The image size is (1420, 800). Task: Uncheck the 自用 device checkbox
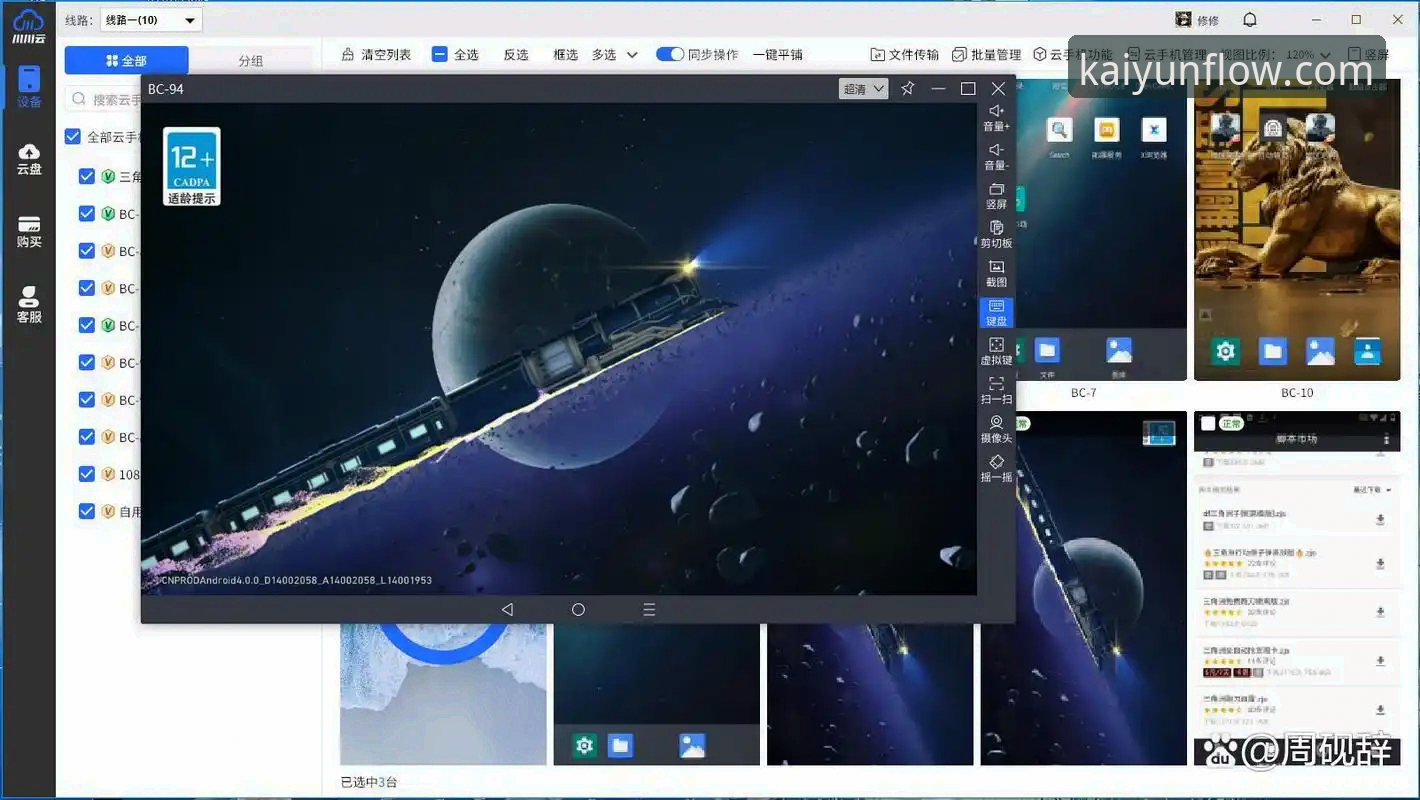(86, 511)
